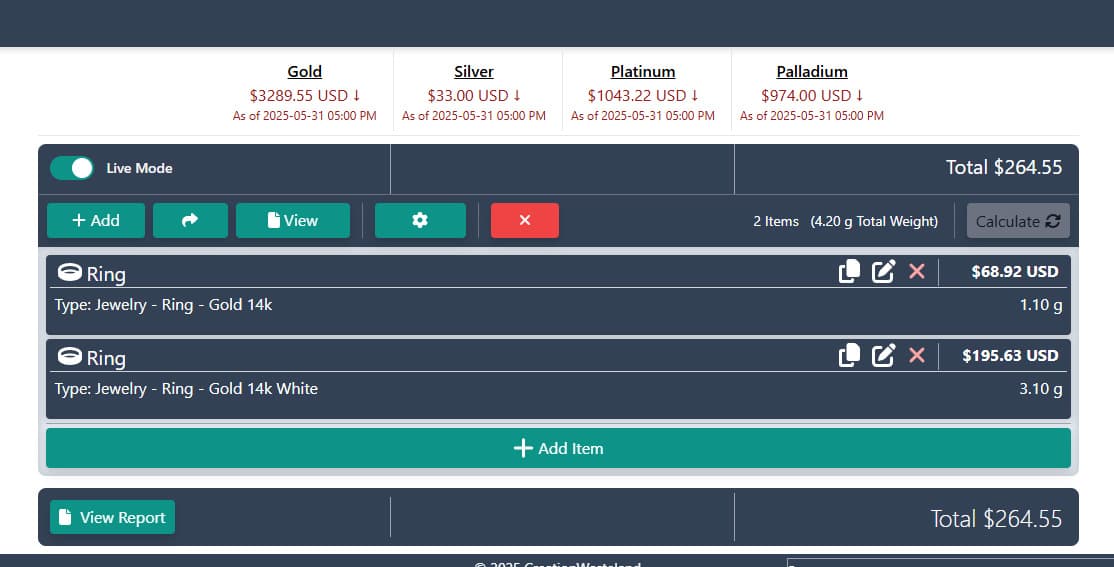Click the bottom Total $264.55 text

click(x=997, y=519)
